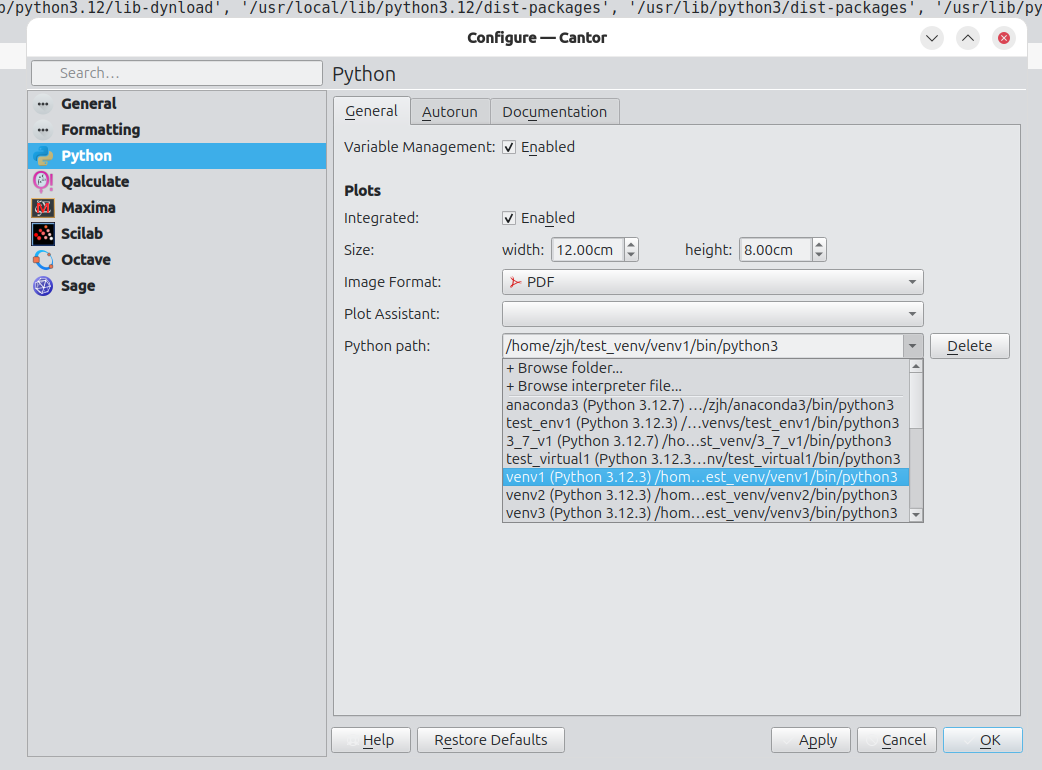Image resolution: width=1042 pixels, height=770 pixels.
Task: Select the Python icon in sidebar
Action: point(43,156)
